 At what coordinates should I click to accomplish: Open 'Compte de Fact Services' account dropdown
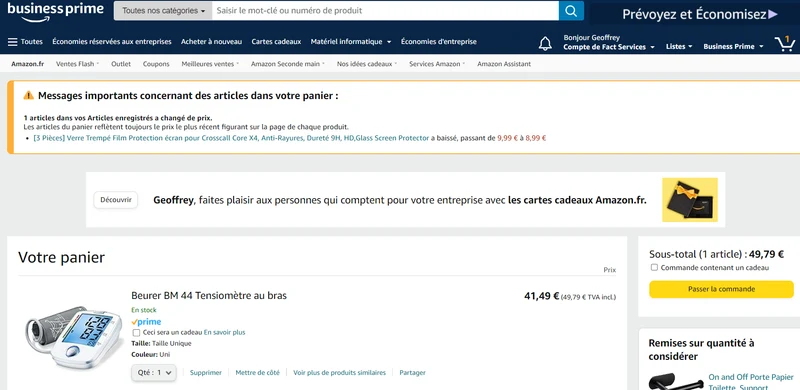[609, 47]
